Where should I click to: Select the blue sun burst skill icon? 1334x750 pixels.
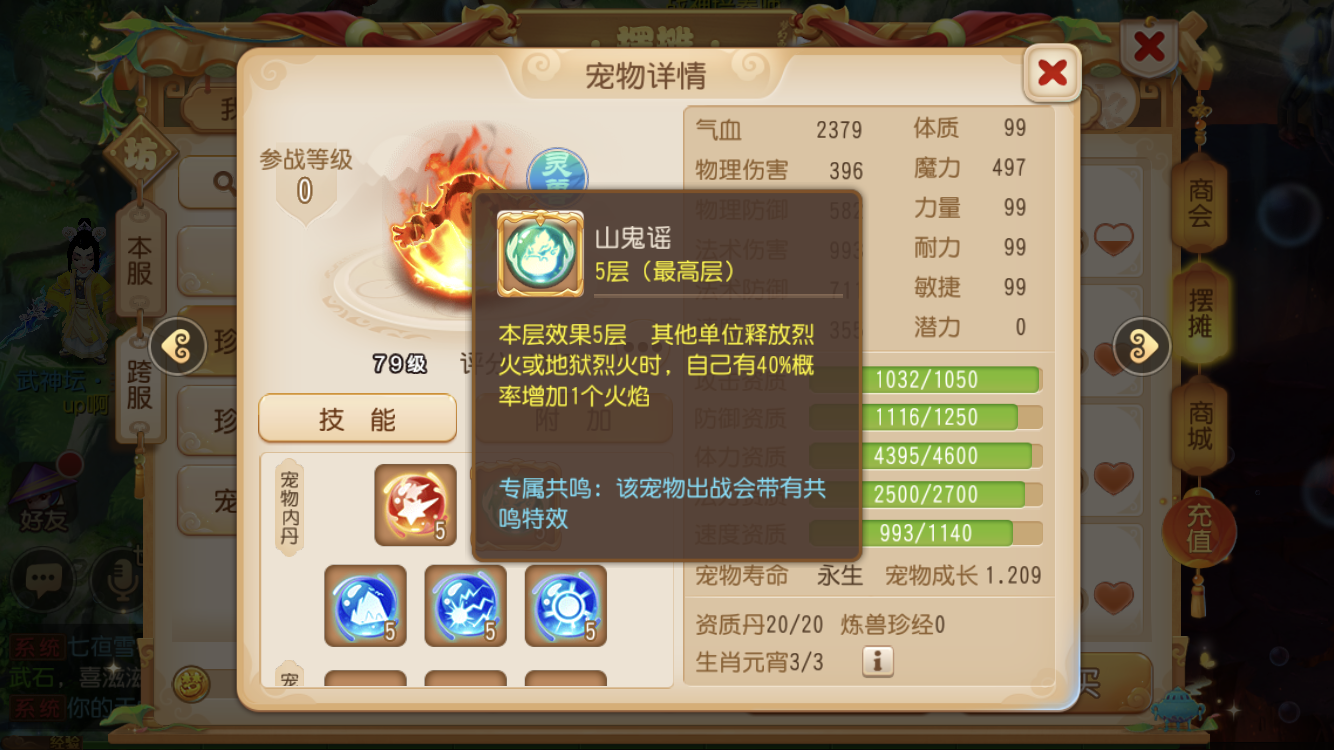click(565, 606)
